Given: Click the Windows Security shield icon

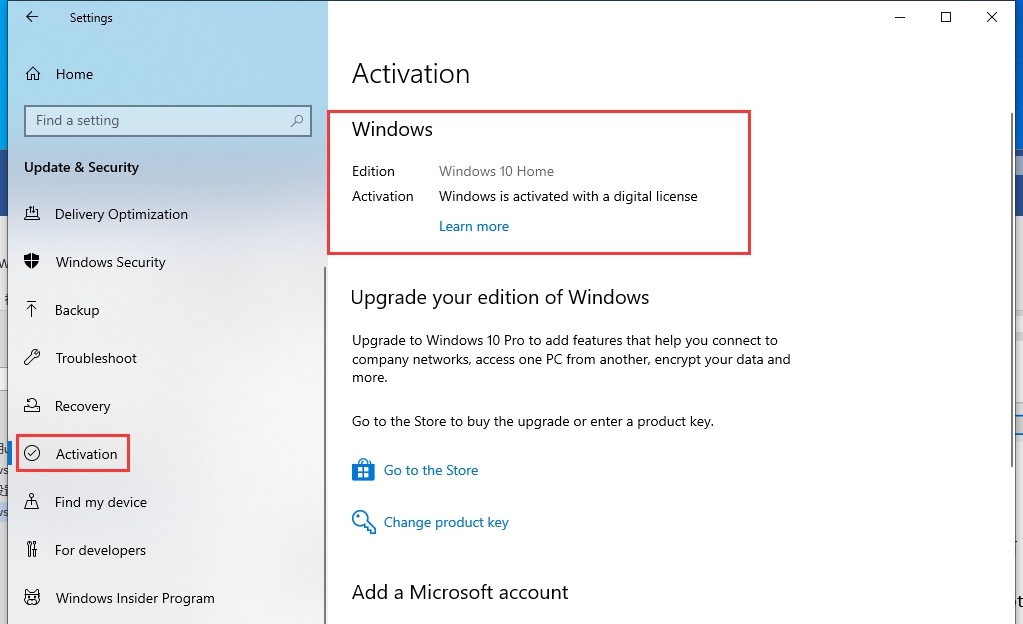Looking at the screenshot, I should (32, 262).
